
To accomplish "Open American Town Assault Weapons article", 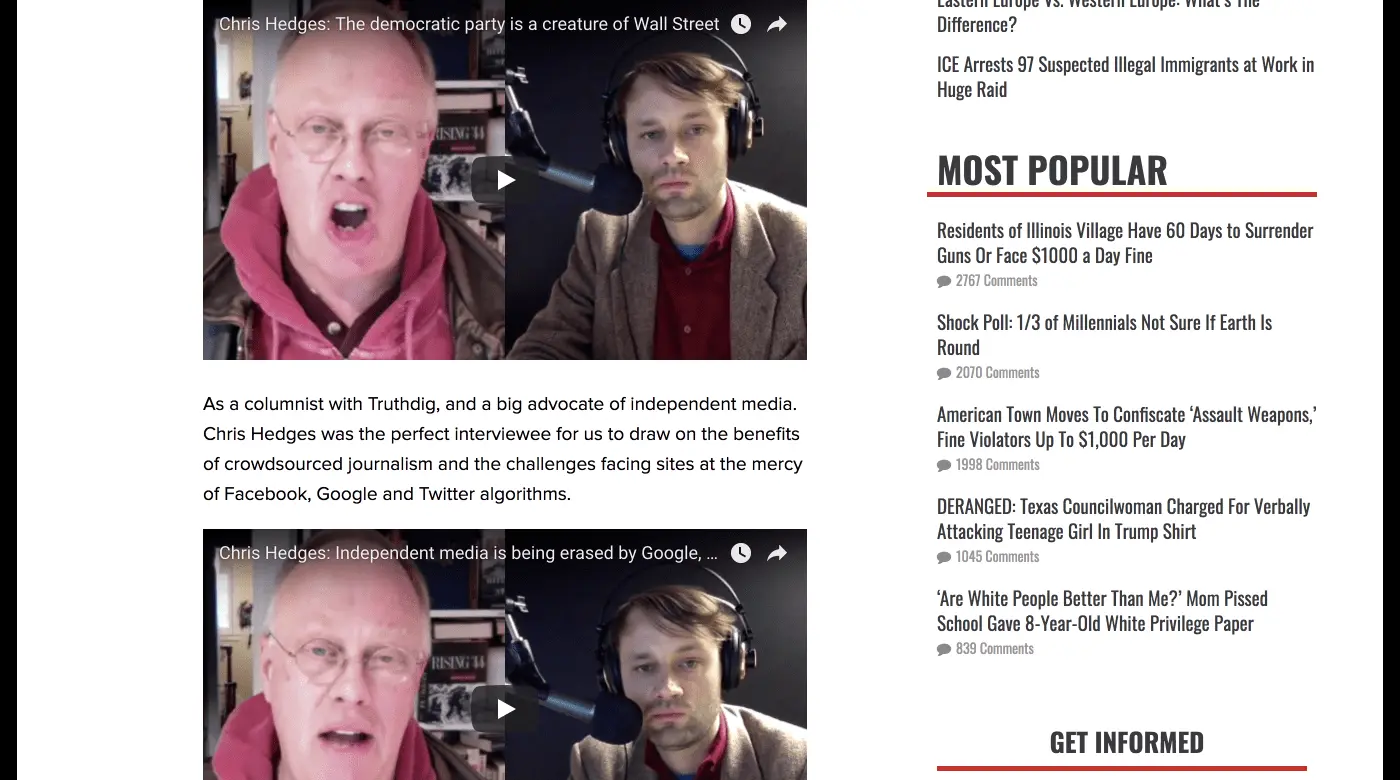I will (1126, 427).
